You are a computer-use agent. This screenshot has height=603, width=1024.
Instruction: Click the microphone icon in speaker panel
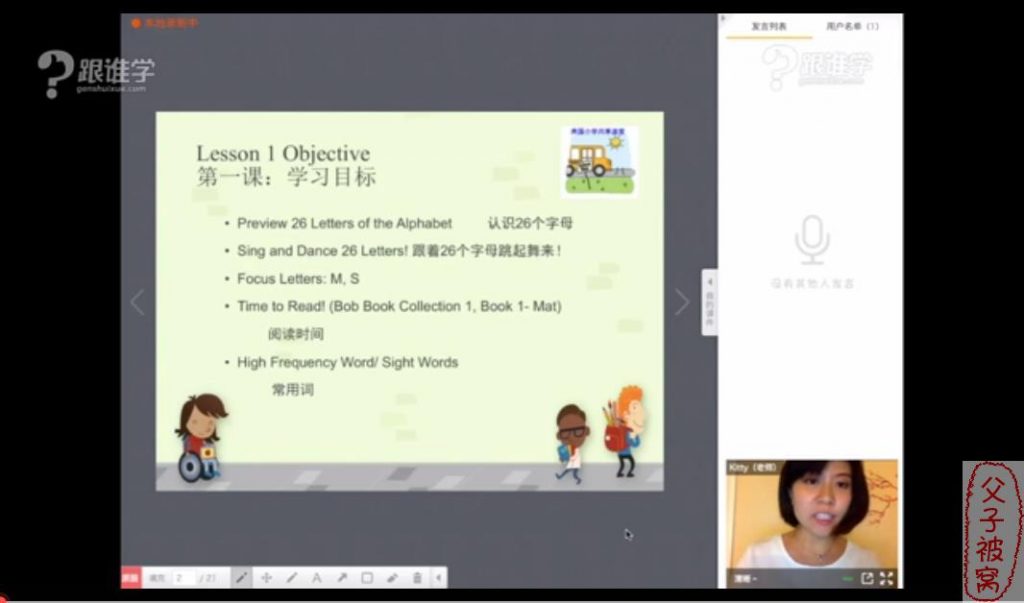pyautogui.click(x=812, y=241)
